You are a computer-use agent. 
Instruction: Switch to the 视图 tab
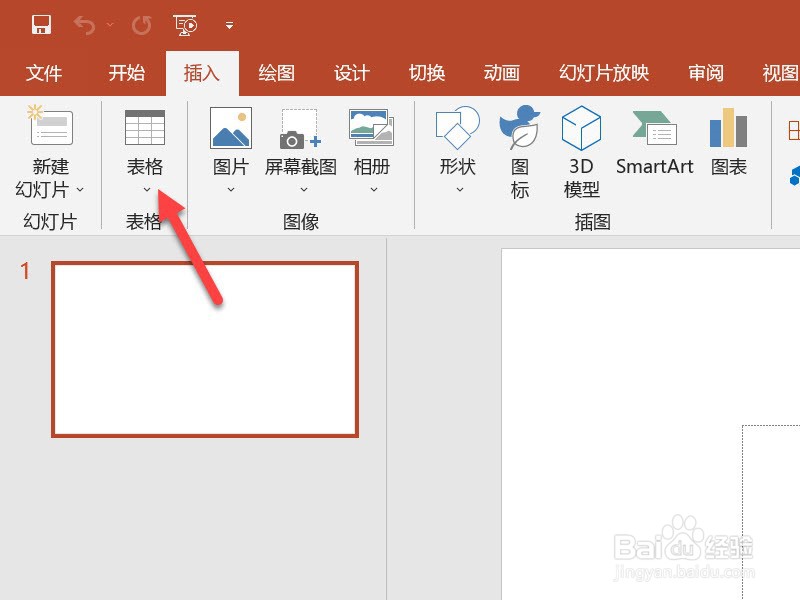click(x=781, y=73)
